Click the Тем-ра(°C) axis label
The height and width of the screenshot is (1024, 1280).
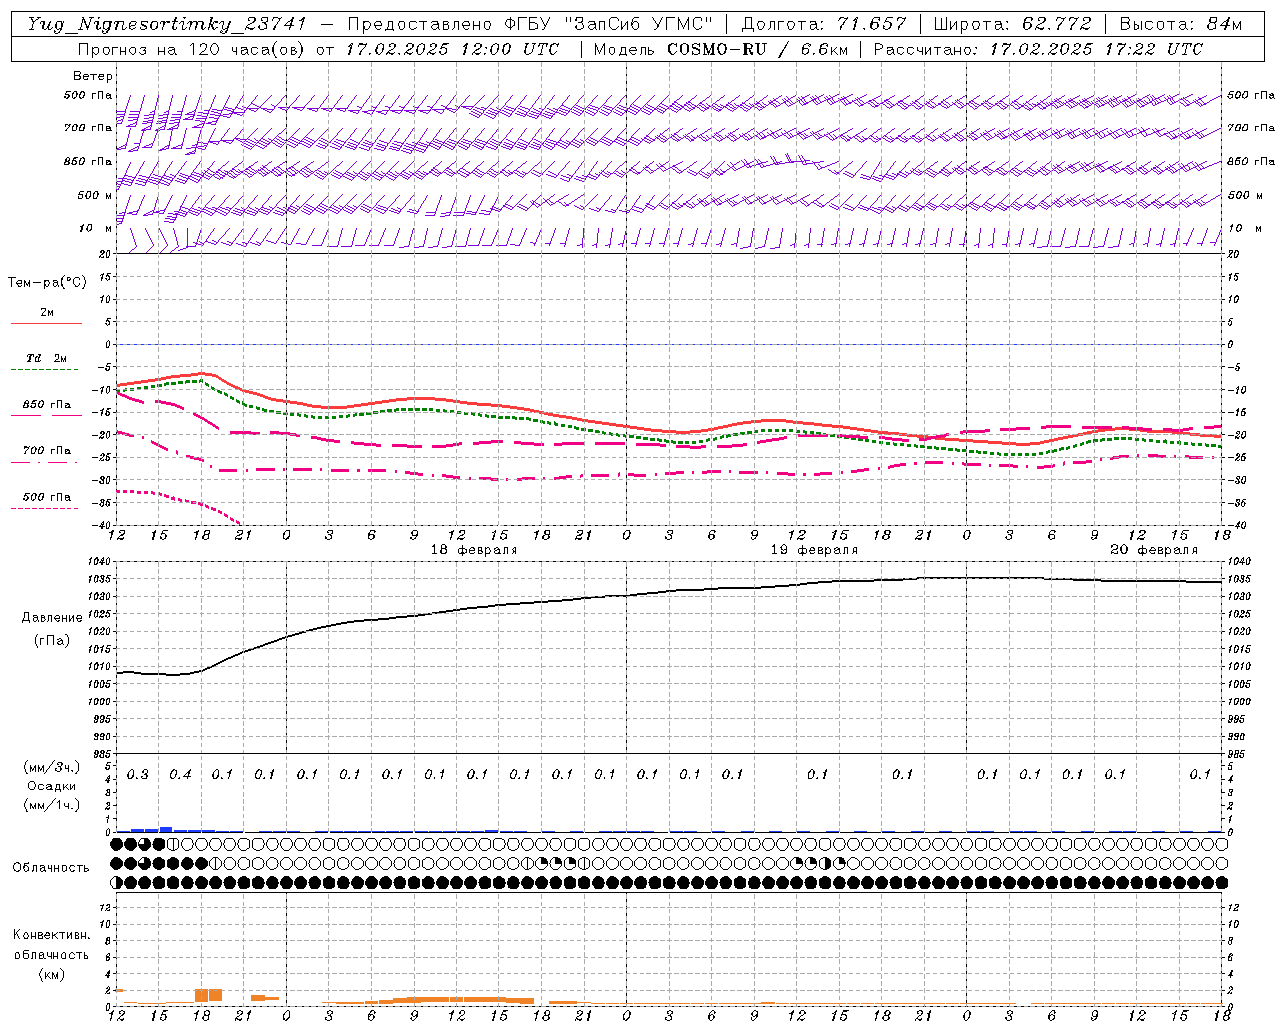pos(47,283)
